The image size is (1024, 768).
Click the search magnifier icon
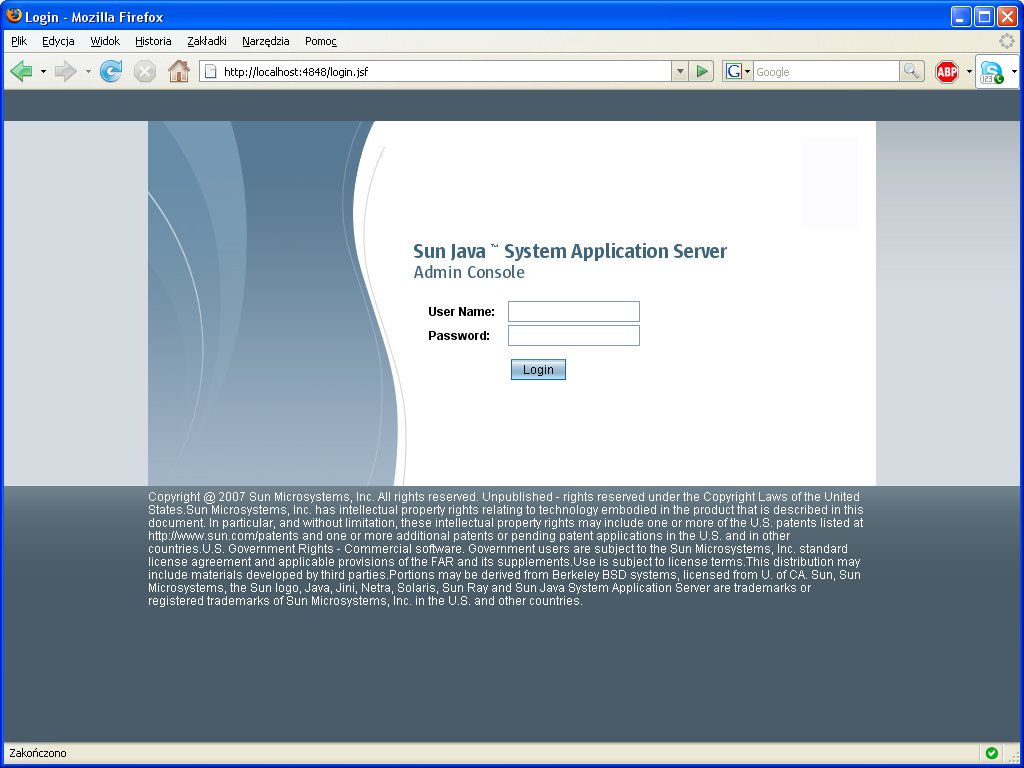(x=912, y=71)
